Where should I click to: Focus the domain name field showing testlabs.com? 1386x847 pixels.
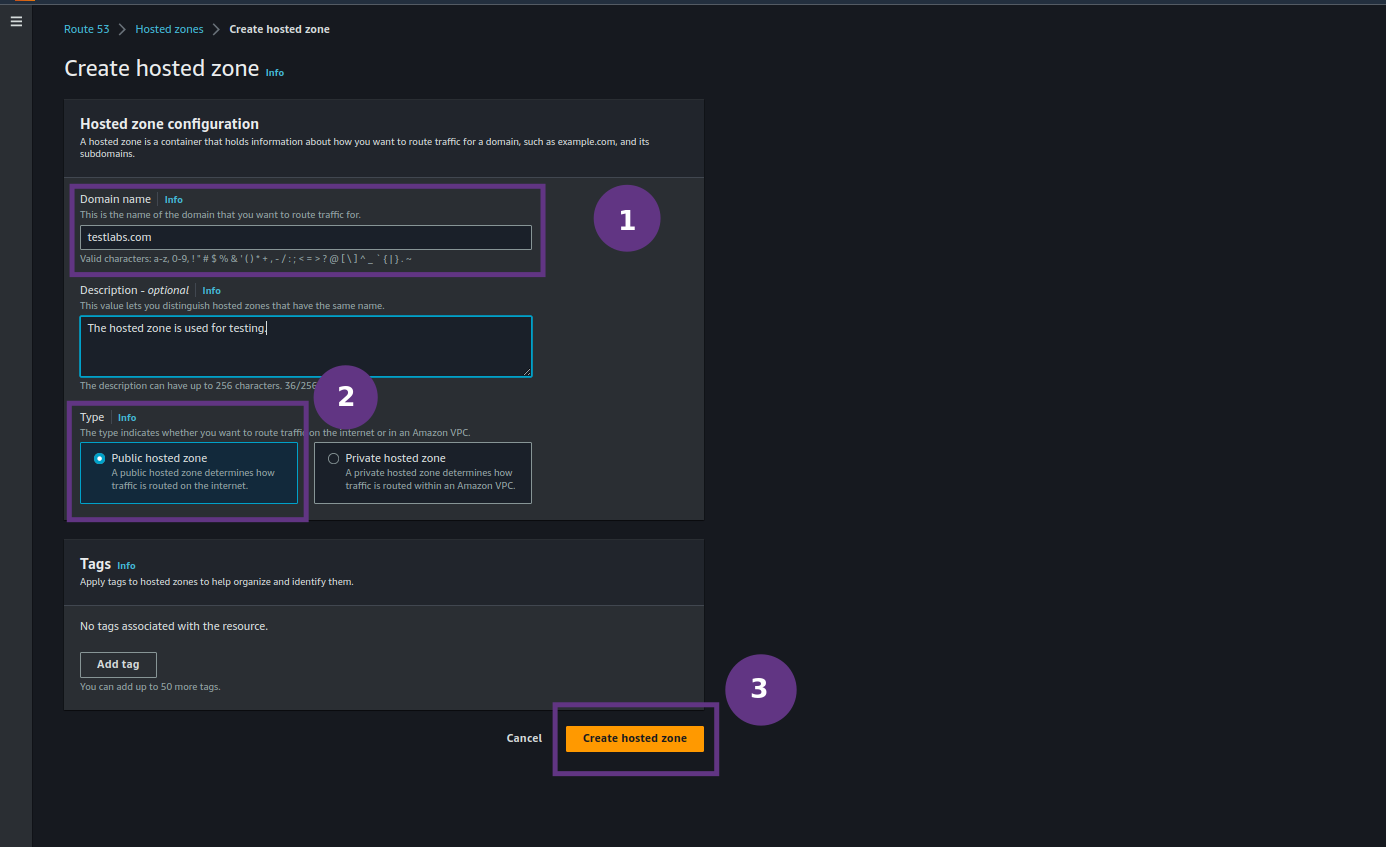click(x=305, y=237)
